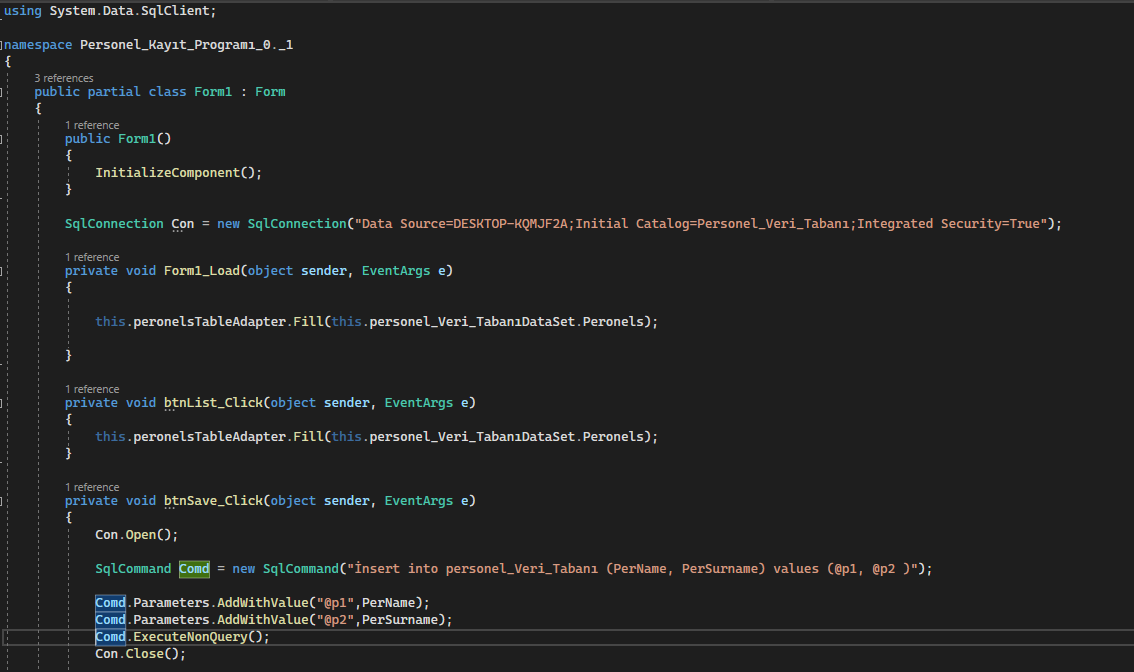Click the 'Form1_Load' method name

[202, 271]
